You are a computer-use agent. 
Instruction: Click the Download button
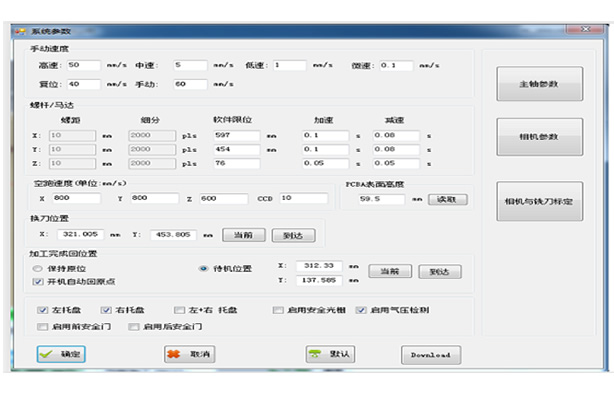431,355
